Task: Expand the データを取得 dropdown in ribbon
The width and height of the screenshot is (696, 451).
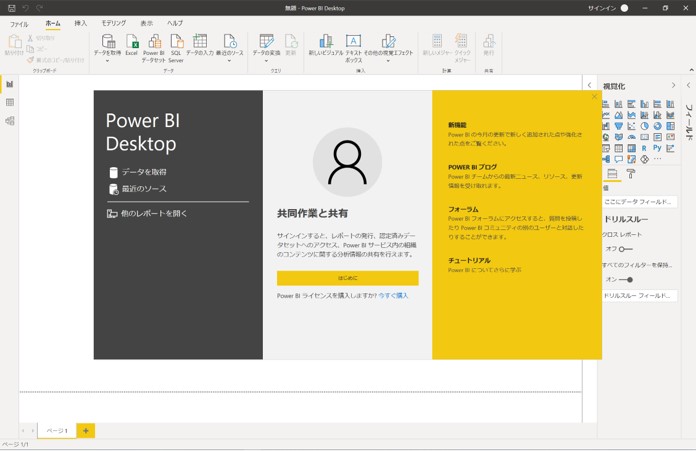Action: click(107, 61)
